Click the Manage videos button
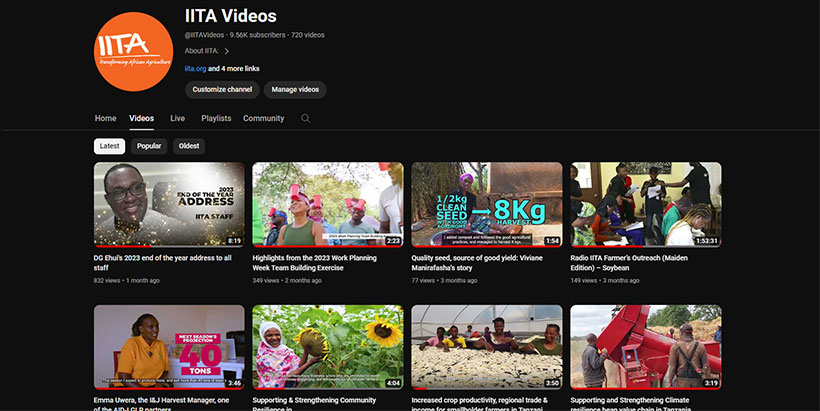 click(295, 90)
